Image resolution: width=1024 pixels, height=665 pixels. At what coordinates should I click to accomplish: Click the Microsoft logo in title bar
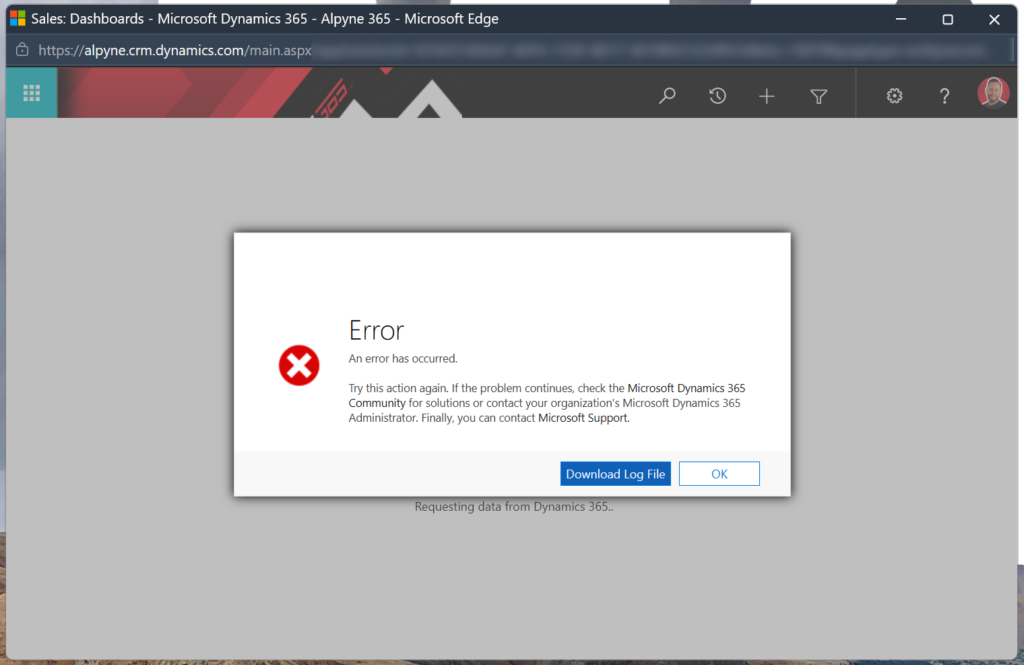coord(17,19)
